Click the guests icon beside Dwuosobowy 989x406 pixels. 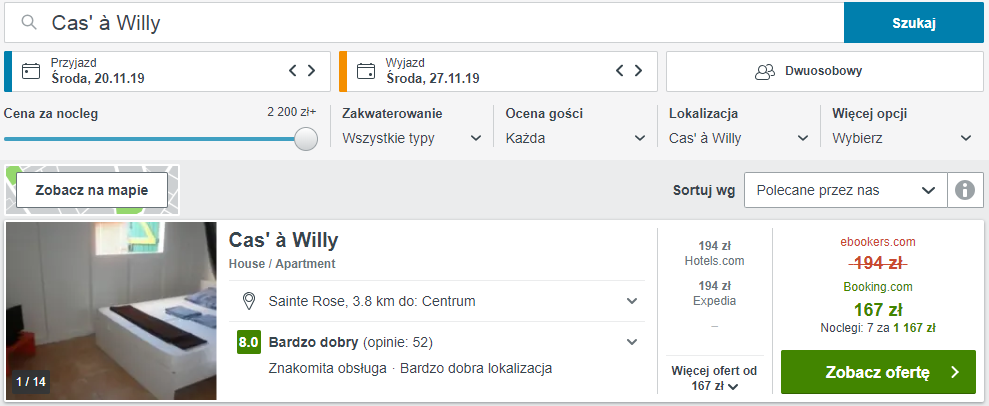point(765,71)
